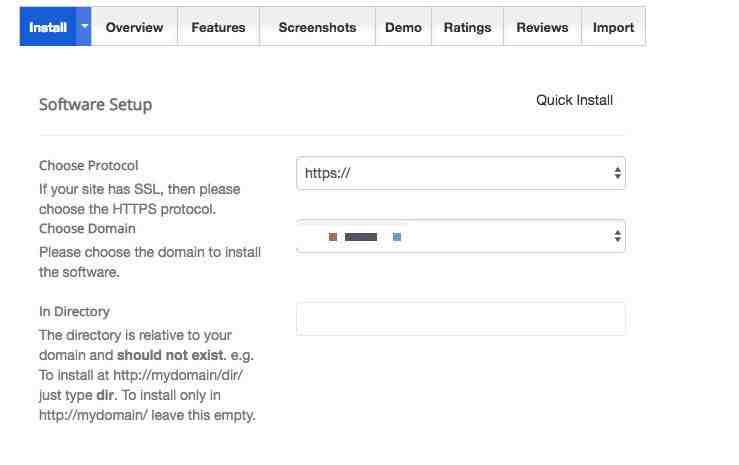739x465 pixels.
Task: Show the Ratings tab
Action: click(x=467, y=27)
